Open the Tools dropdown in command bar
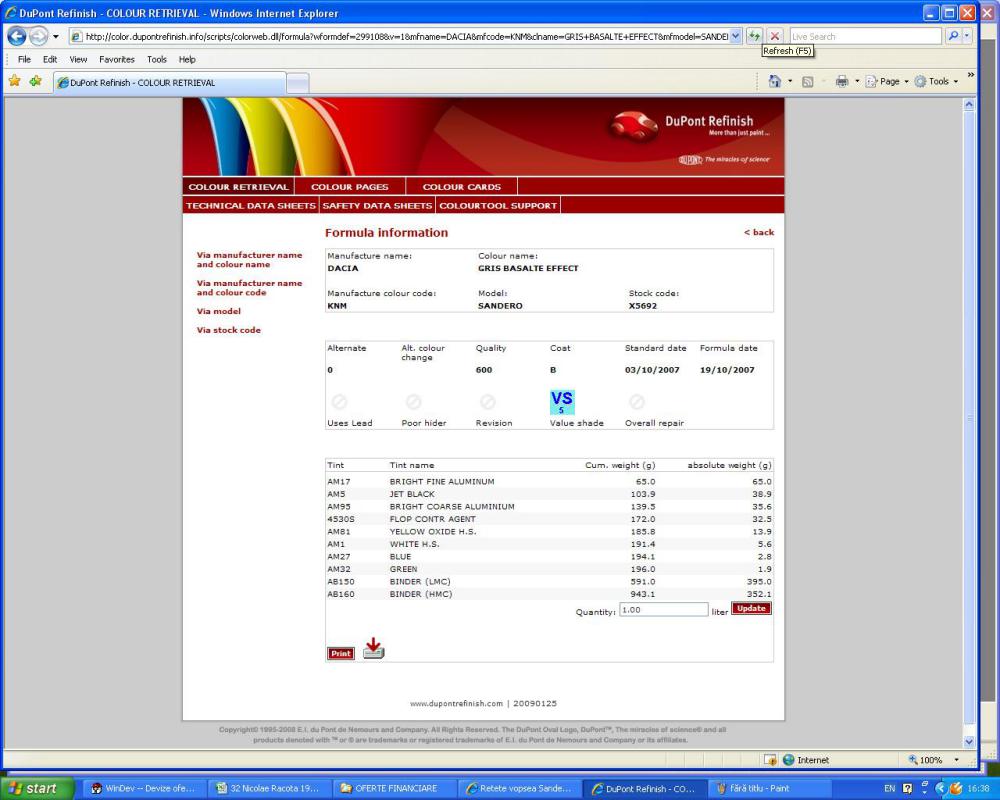The width and height of the screenshot is (1000, 800). [x=937, y=82]
